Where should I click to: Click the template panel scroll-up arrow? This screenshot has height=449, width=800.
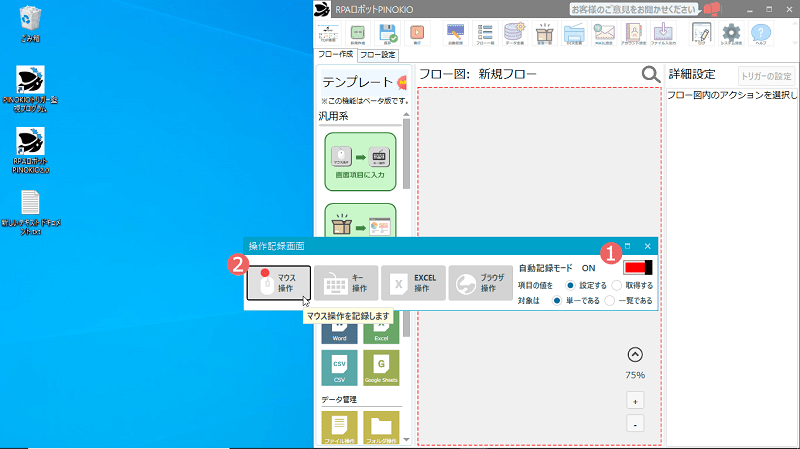pos(406,115)
